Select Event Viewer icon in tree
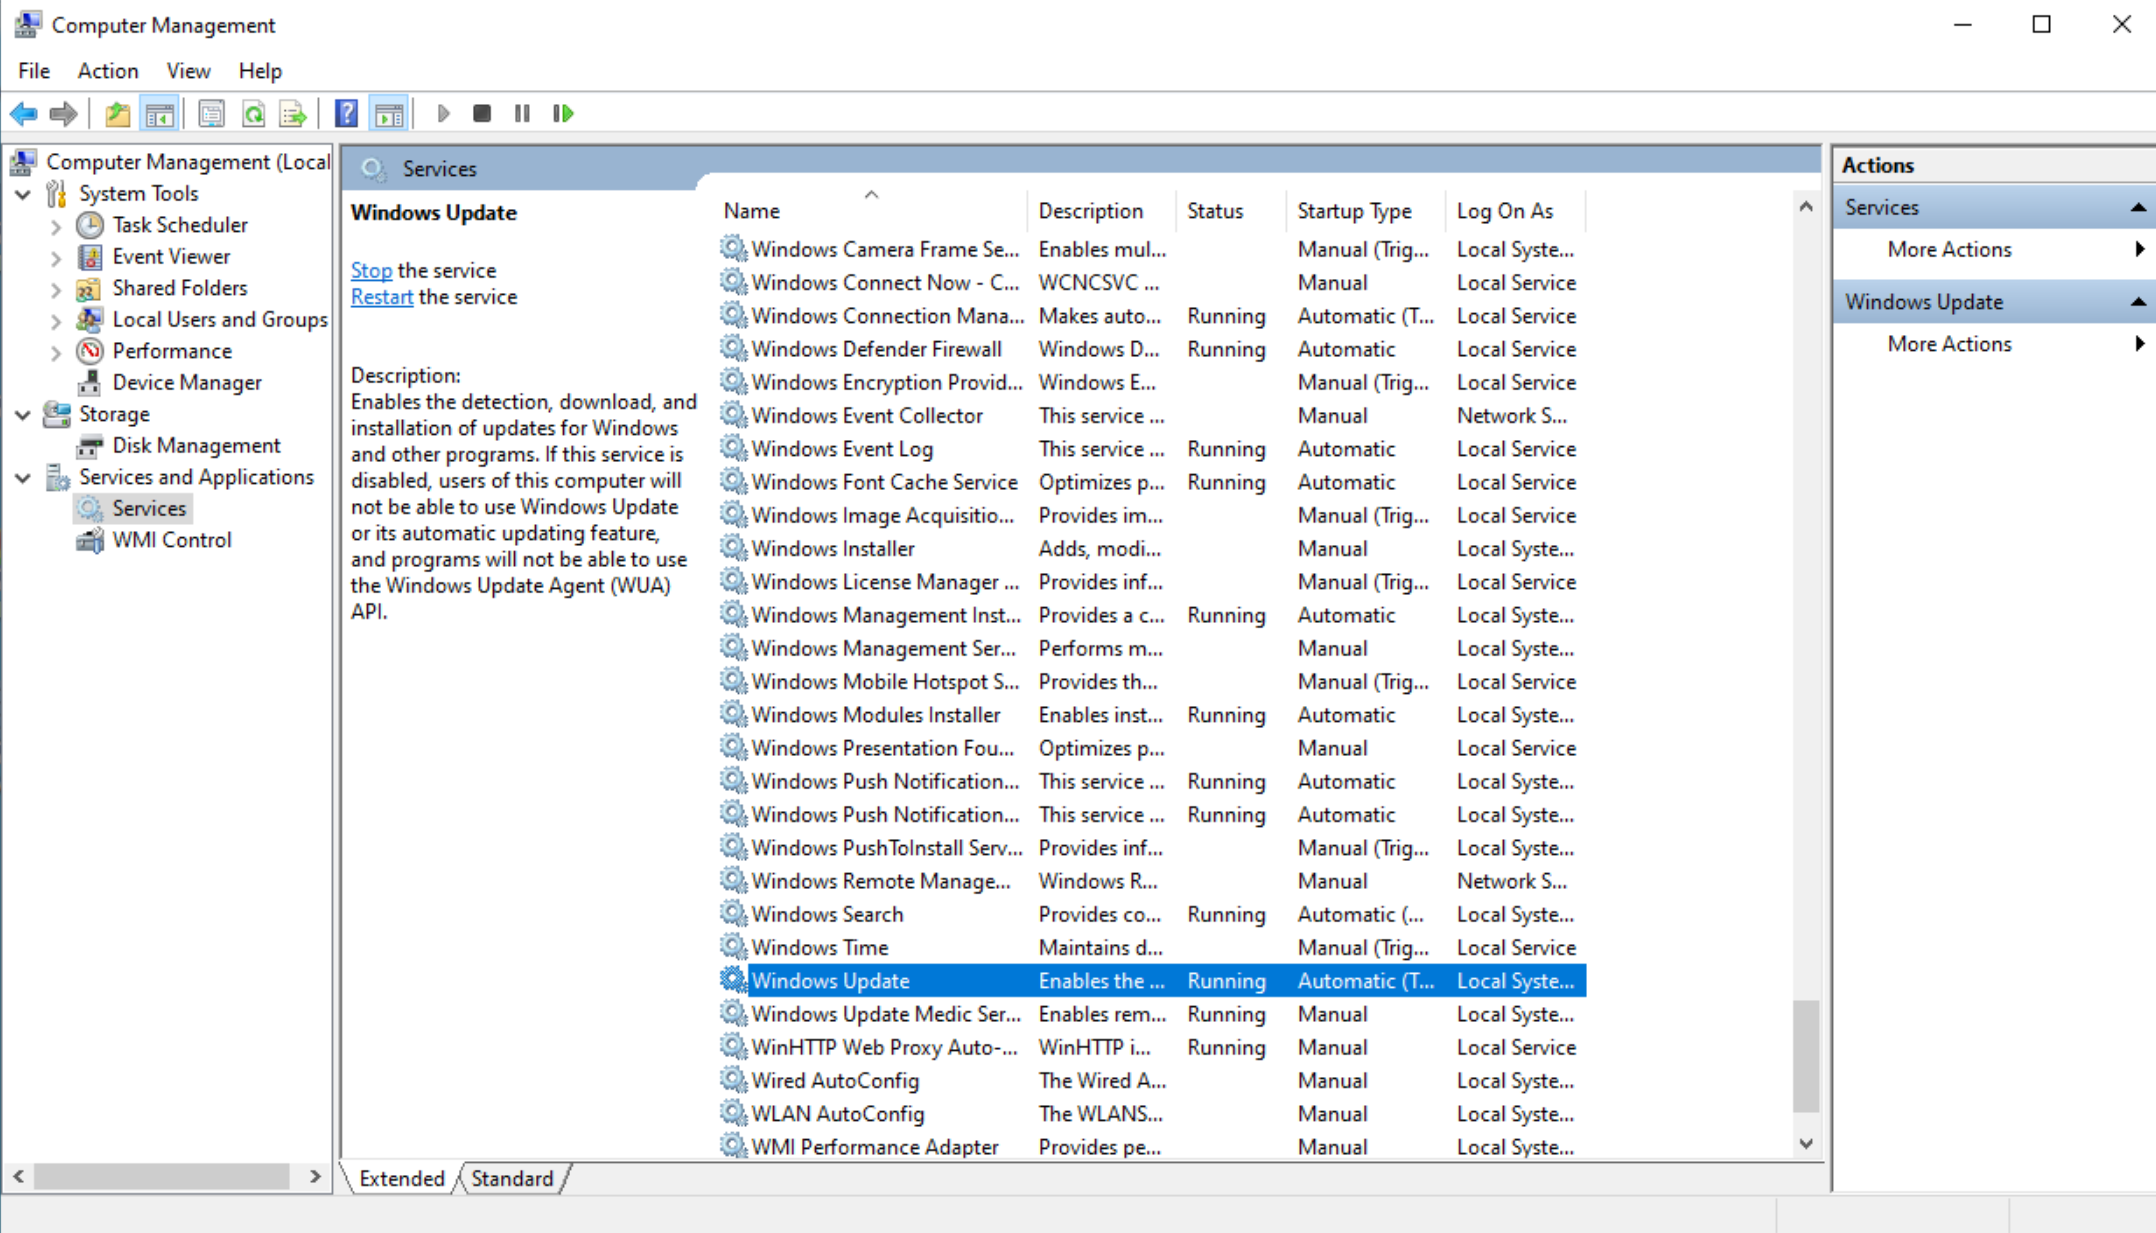 tap(90, 257)
